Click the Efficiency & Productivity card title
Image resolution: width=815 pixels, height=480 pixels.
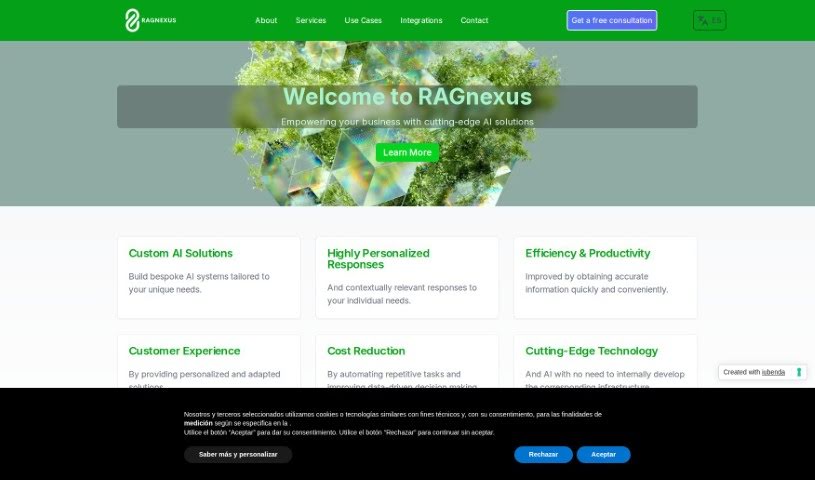tap(588, 253)
